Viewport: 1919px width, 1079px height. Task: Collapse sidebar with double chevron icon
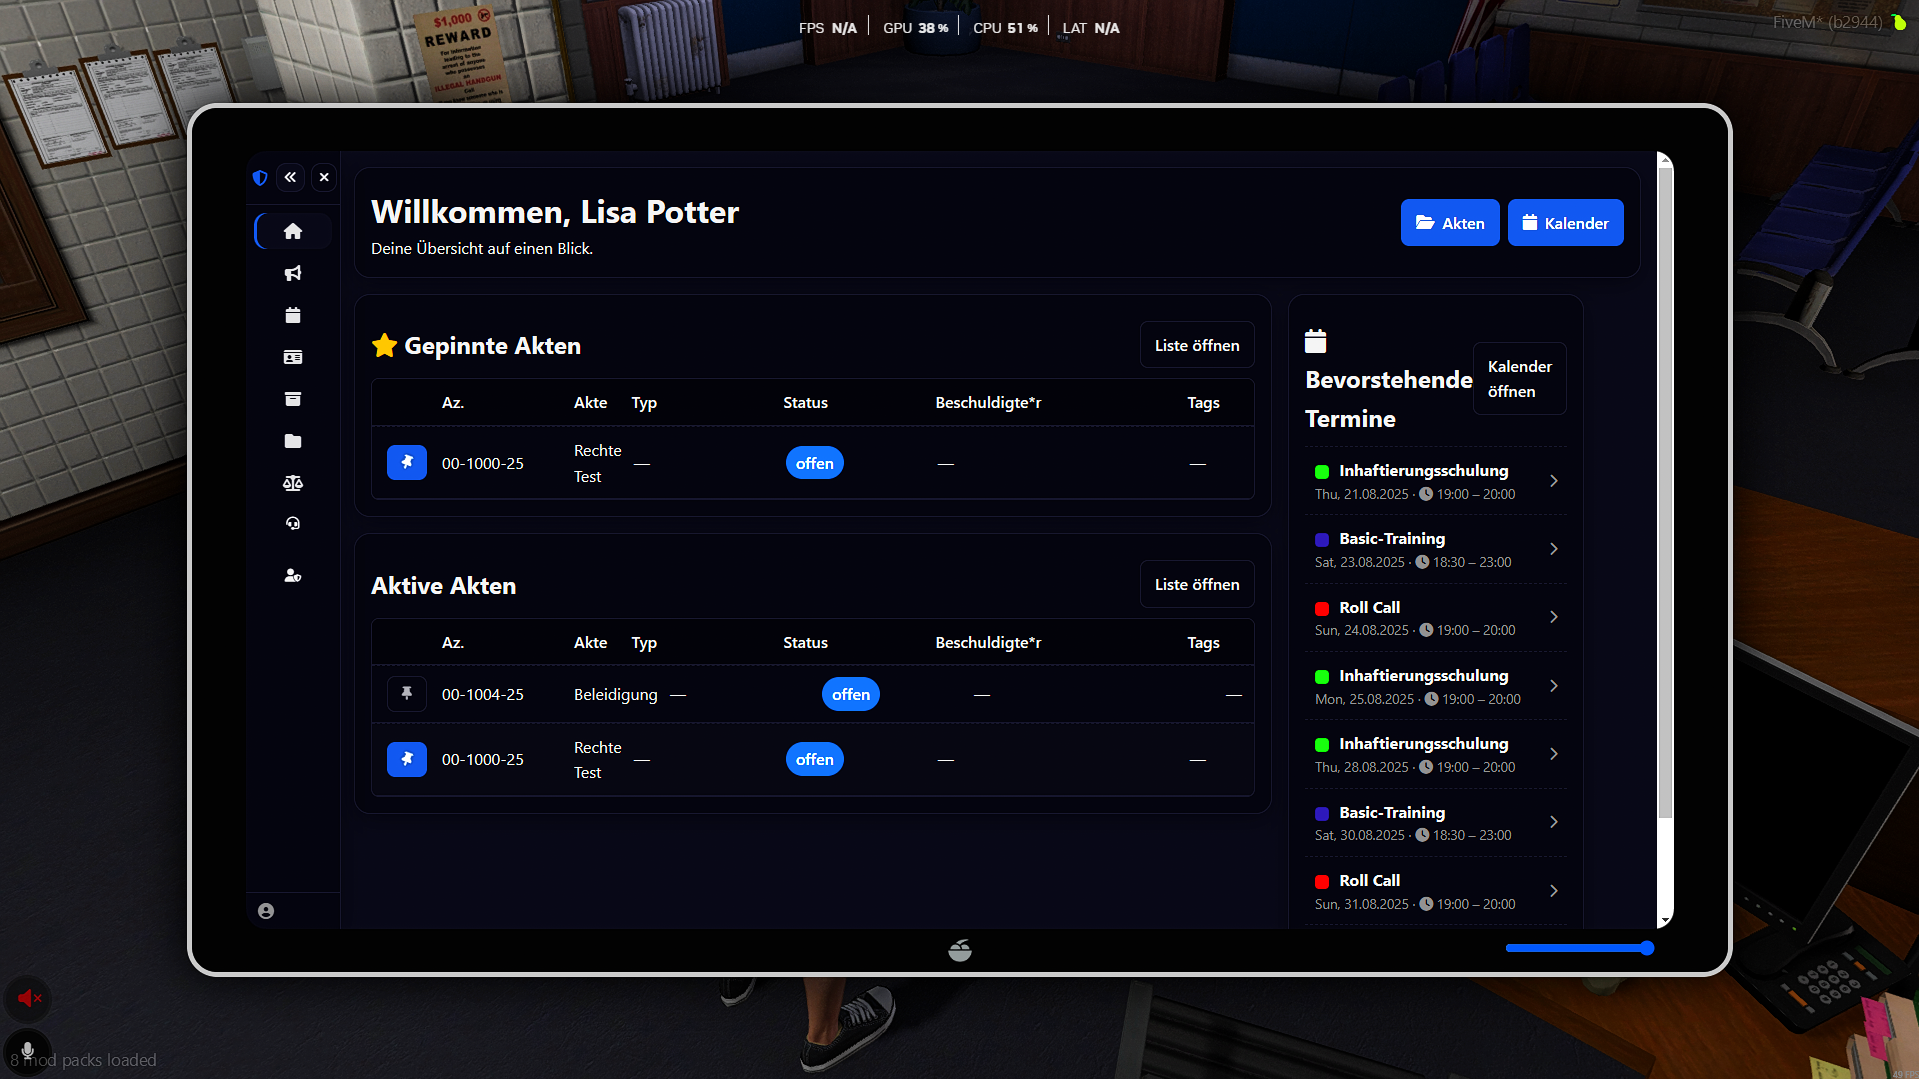[290, 177]
